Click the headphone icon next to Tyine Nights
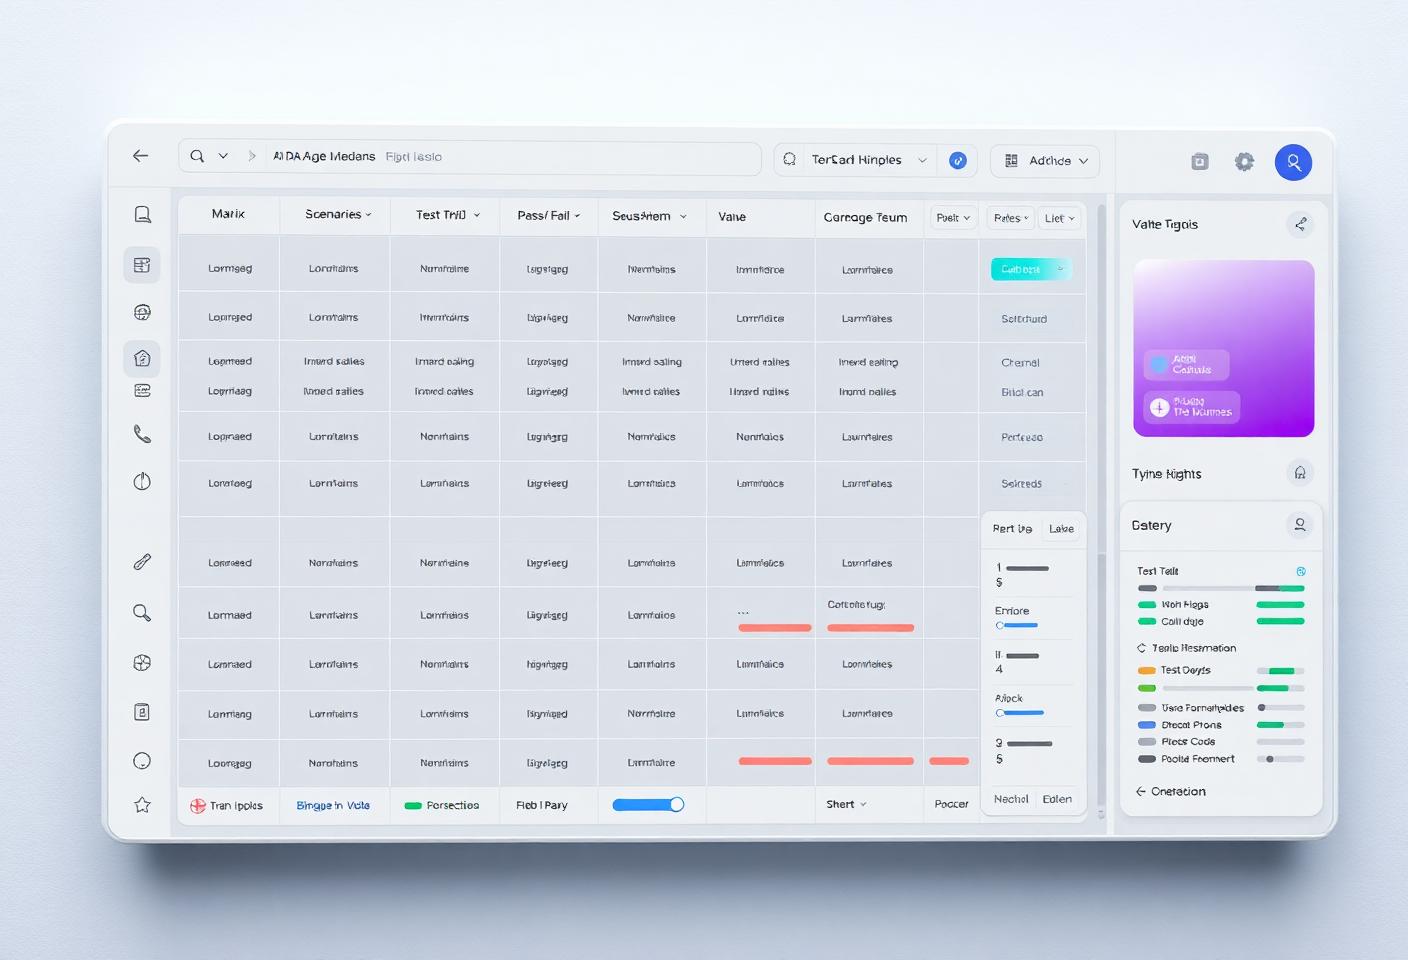This screenshot has height=960, width=1408. (1300, 473)
